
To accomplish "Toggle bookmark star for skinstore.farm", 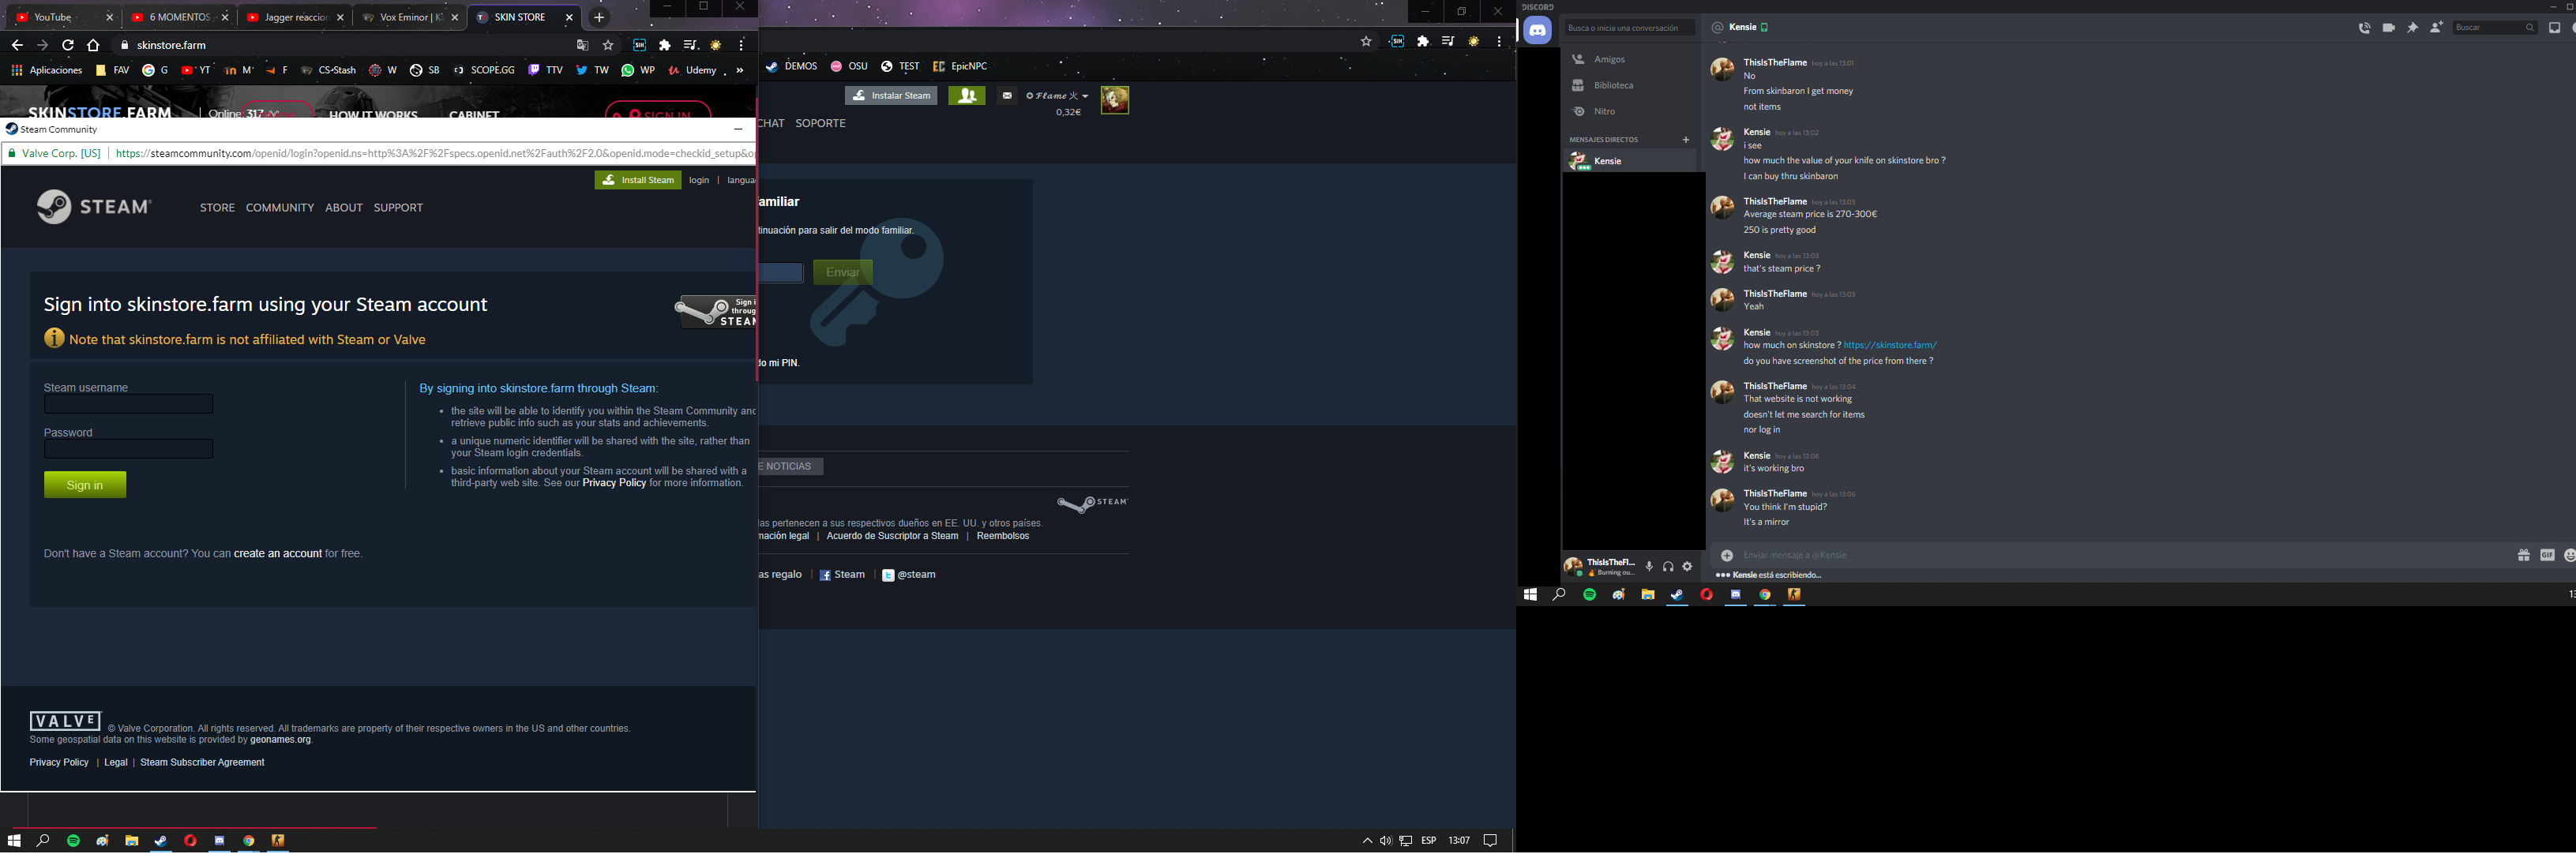I will click(x=608, y=45).
